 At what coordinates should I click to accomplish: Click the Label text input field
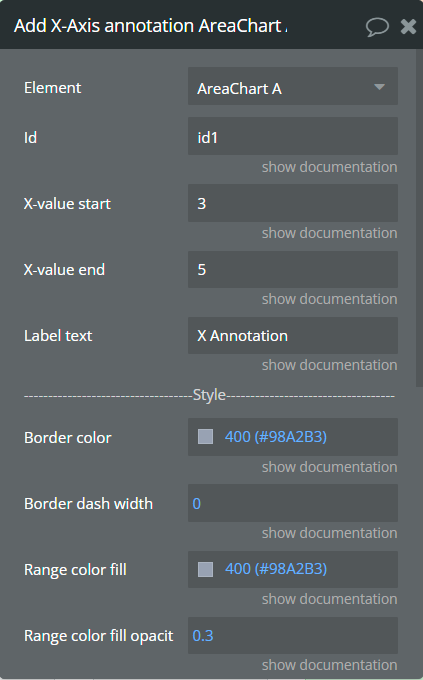[x=292, y=335]
